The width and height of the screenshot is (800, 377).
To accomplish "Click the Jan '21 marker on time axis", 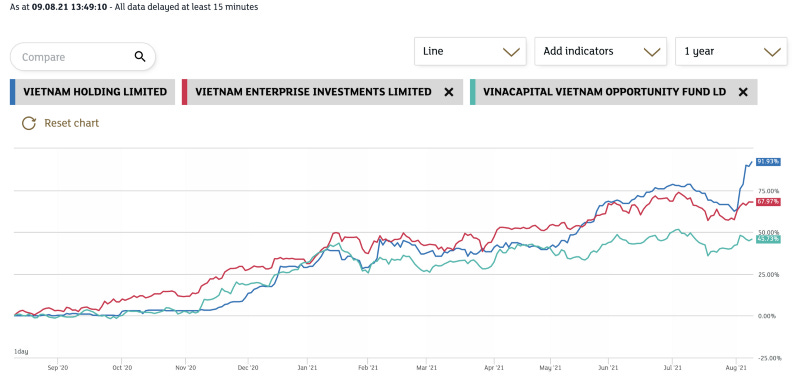I will click(306, 367).
